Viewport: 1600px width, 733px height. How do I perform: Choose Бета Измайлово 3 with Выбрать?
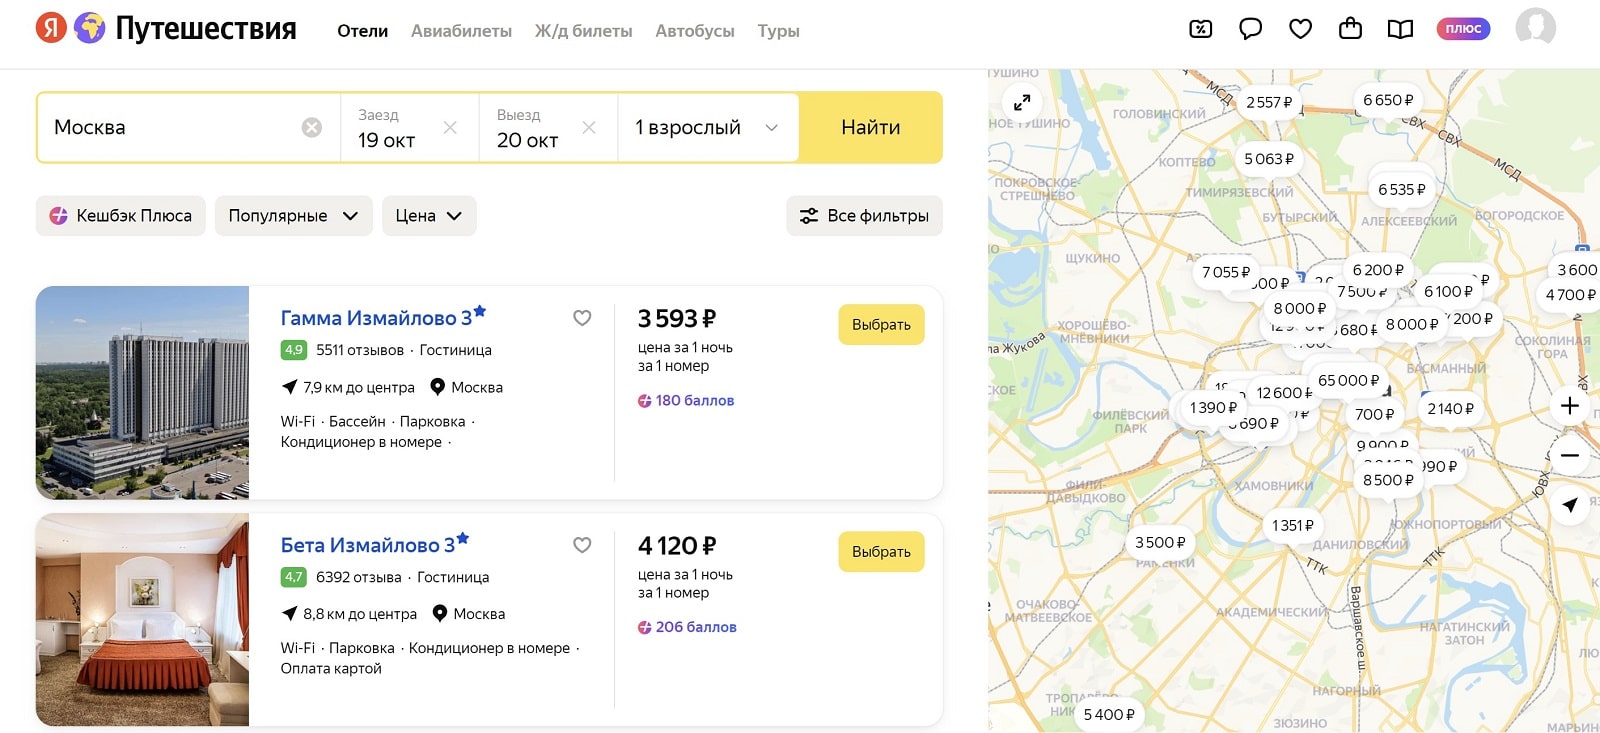881,552
